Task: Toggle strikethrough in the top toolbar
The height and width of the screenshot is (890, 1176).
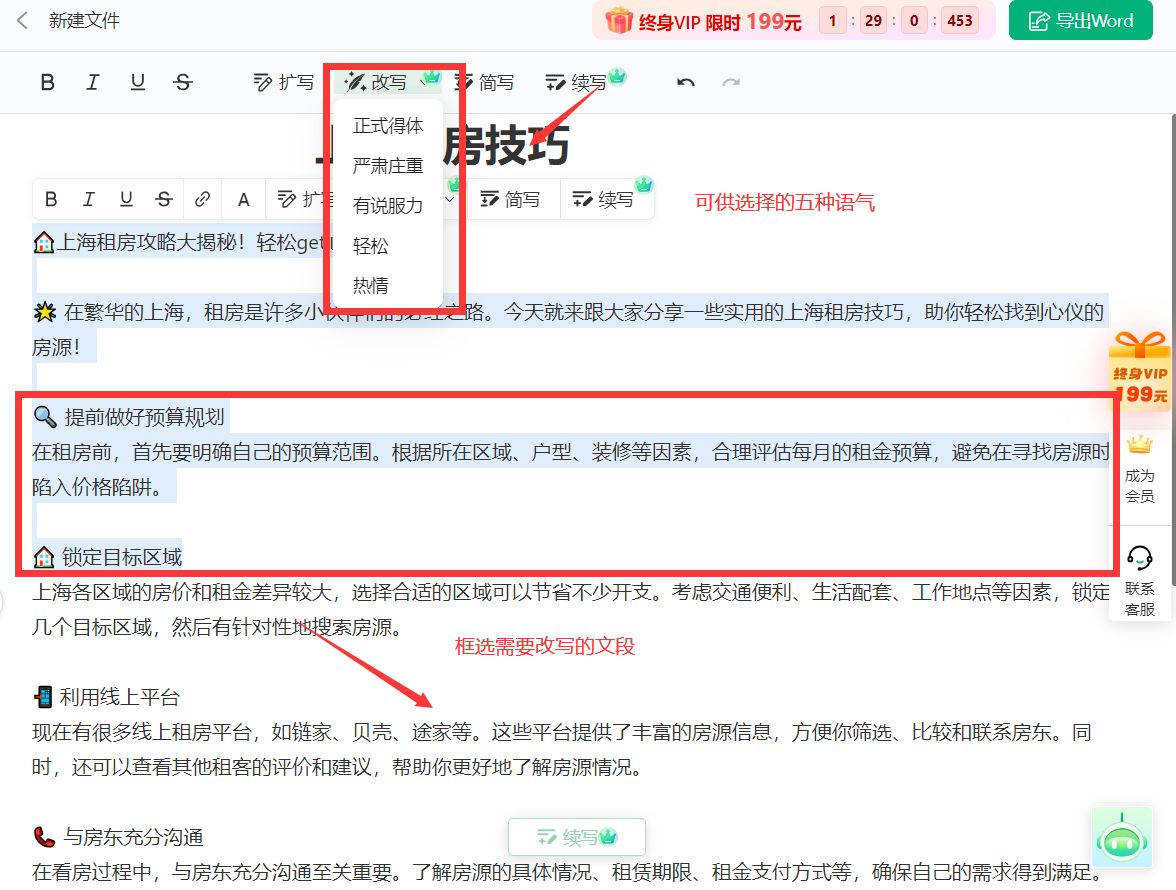Action: point(183,82)
